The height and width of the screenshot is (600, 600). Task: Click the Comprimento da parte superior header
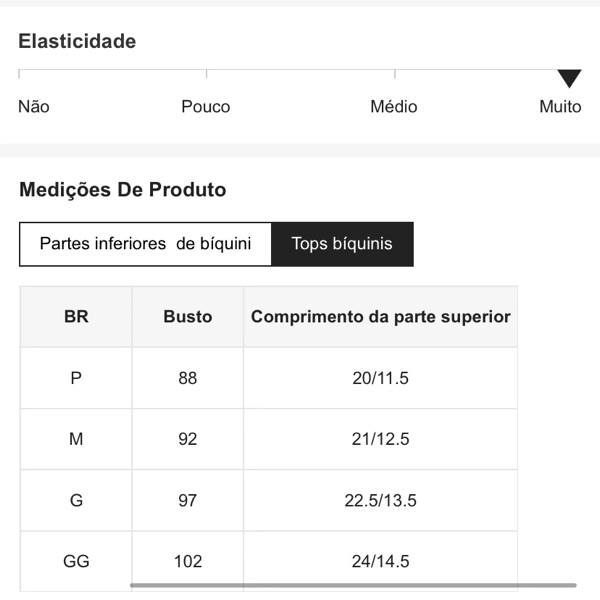pos(381,317)
